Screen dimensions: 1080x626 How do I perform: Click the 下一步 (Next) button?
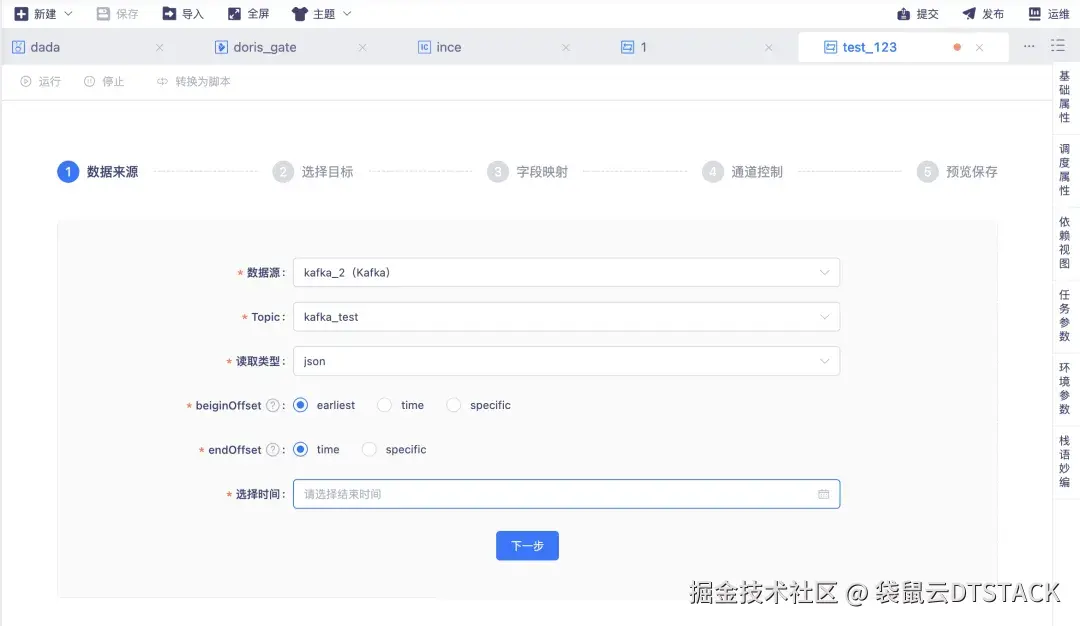pos(527,545)
